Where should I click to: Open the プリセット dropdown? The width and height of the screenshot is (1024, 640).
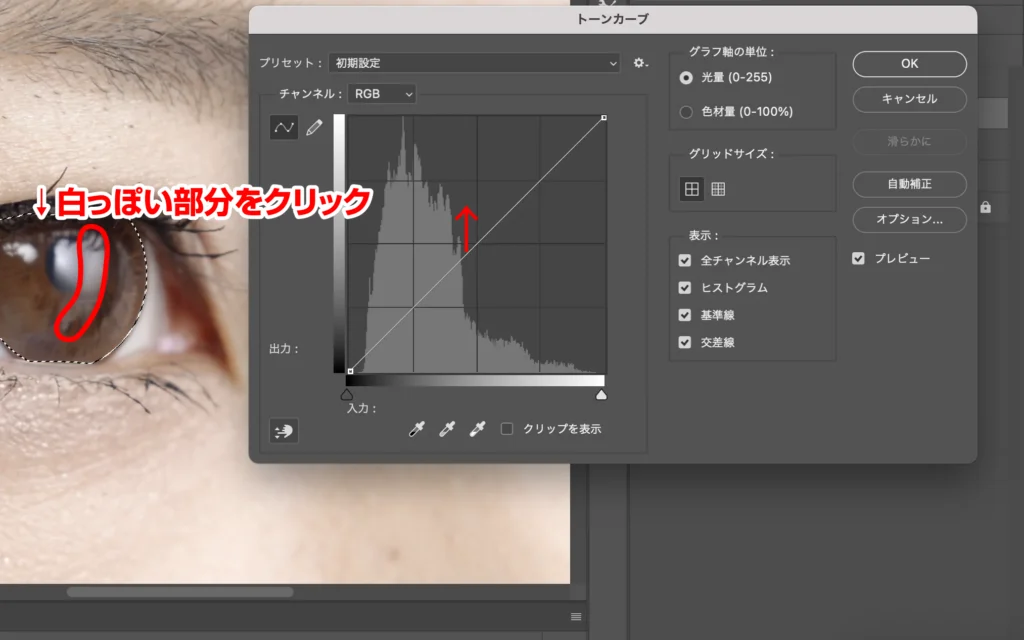(x=474, y=63)
